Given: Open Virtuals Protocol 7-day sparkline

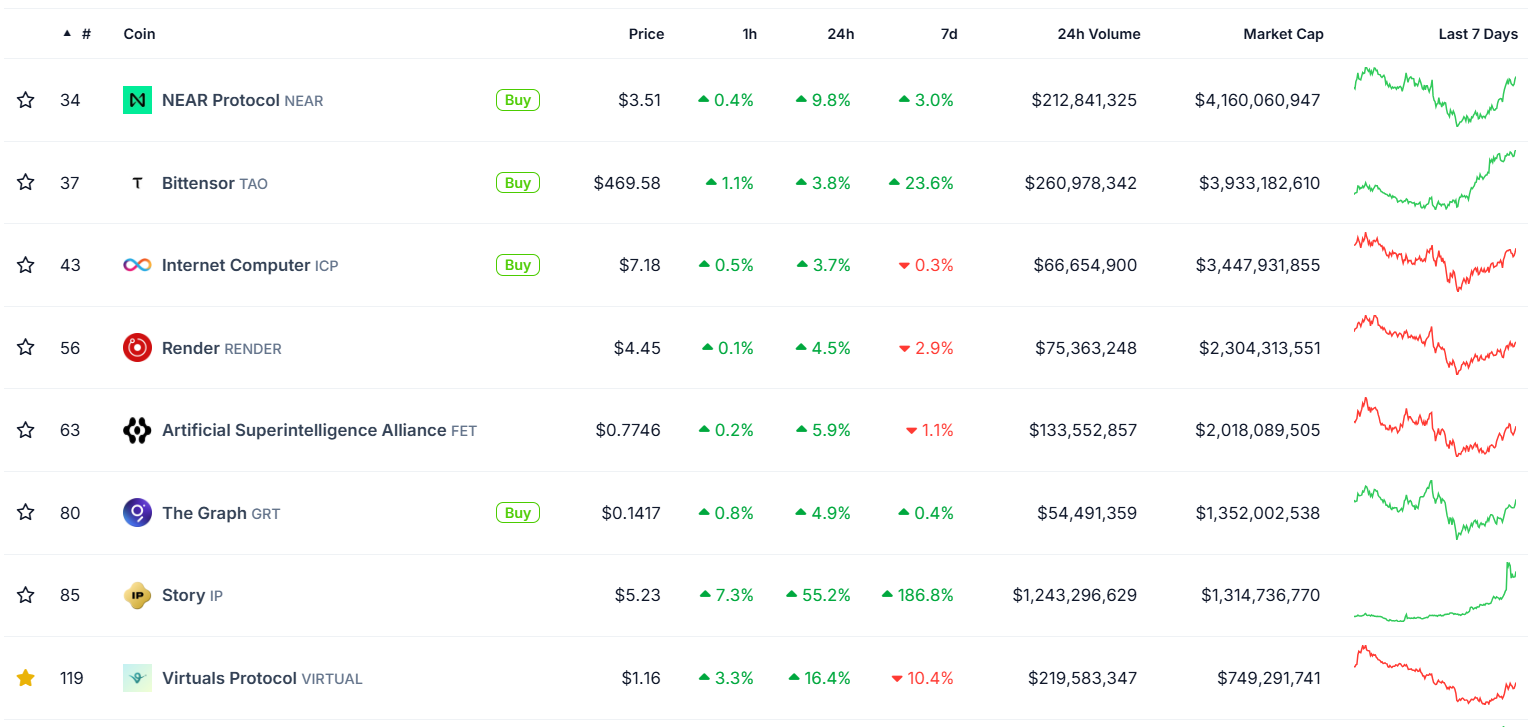Looking at the screenshot, I should click(x=1435, y=675).
